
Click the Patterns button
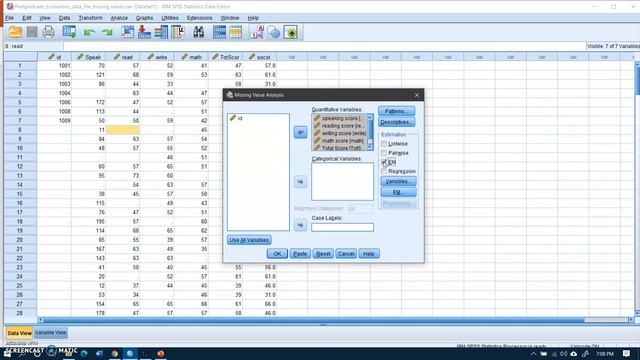click(397, 111)
